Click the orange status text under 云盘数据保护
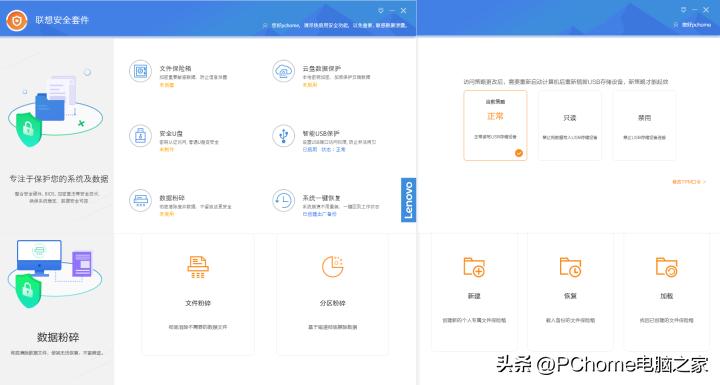This screenshot has width=720, height=385. coord(309,85)
